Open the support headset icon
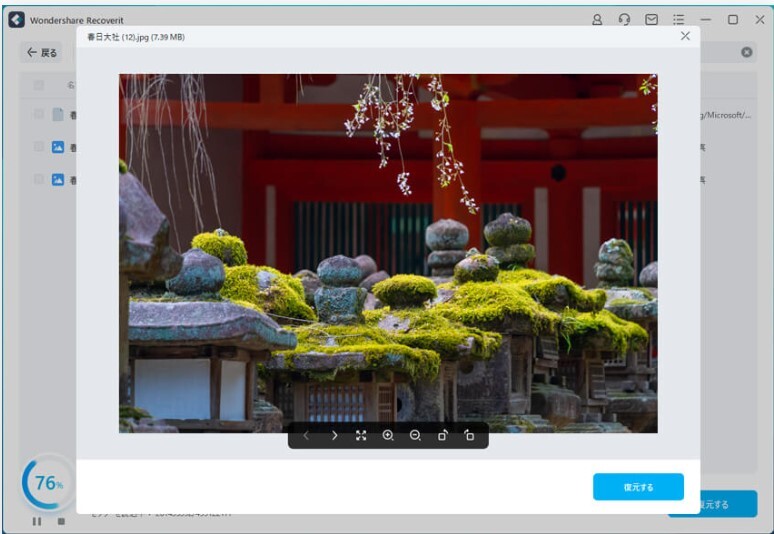Image resolution: width=774 pixels, height=534 pixels. point(624,19)
